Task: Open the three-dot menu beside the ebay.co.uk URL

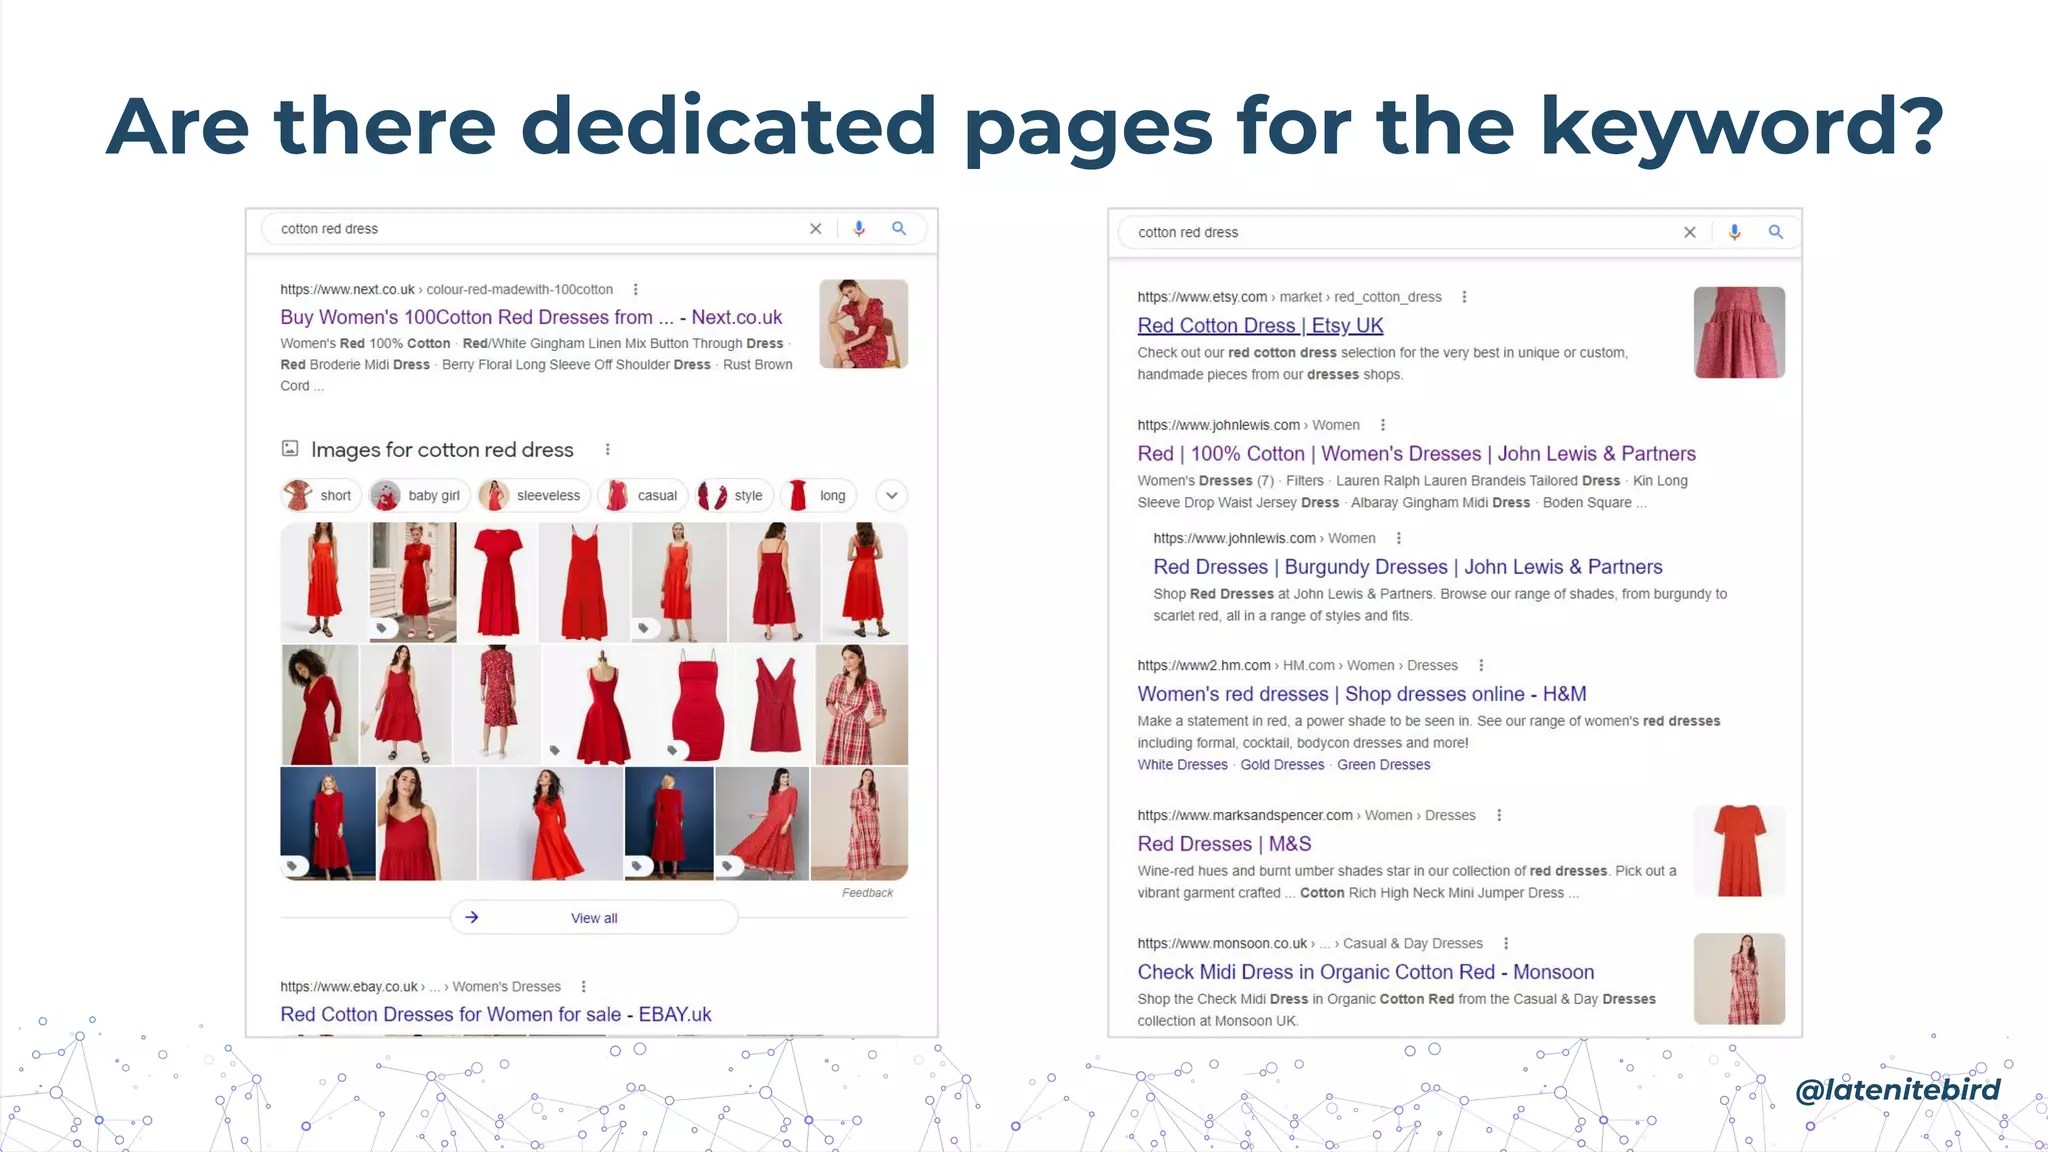Action: click(x=583, y=987)
